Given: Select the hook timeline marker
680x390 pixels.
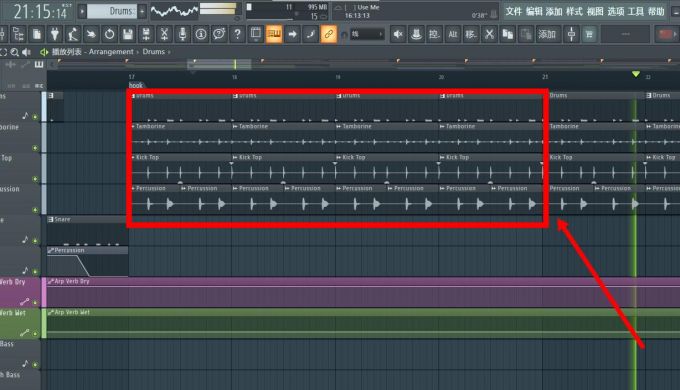Looking at the screenshot, I should 136,85.
